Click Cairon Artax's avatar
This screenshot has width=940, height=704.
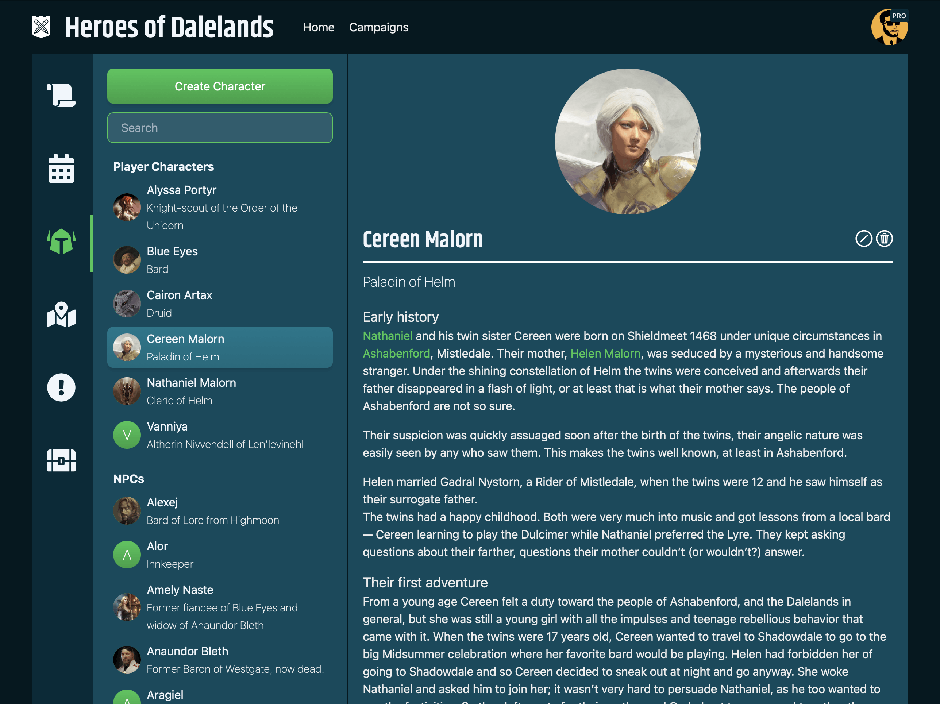point(126,303)
